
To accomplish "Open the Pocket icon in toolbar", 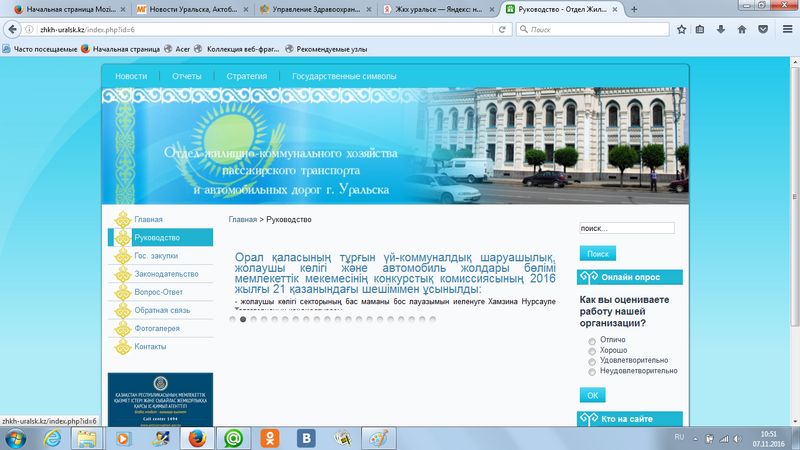I will click(x=763, y=30).
